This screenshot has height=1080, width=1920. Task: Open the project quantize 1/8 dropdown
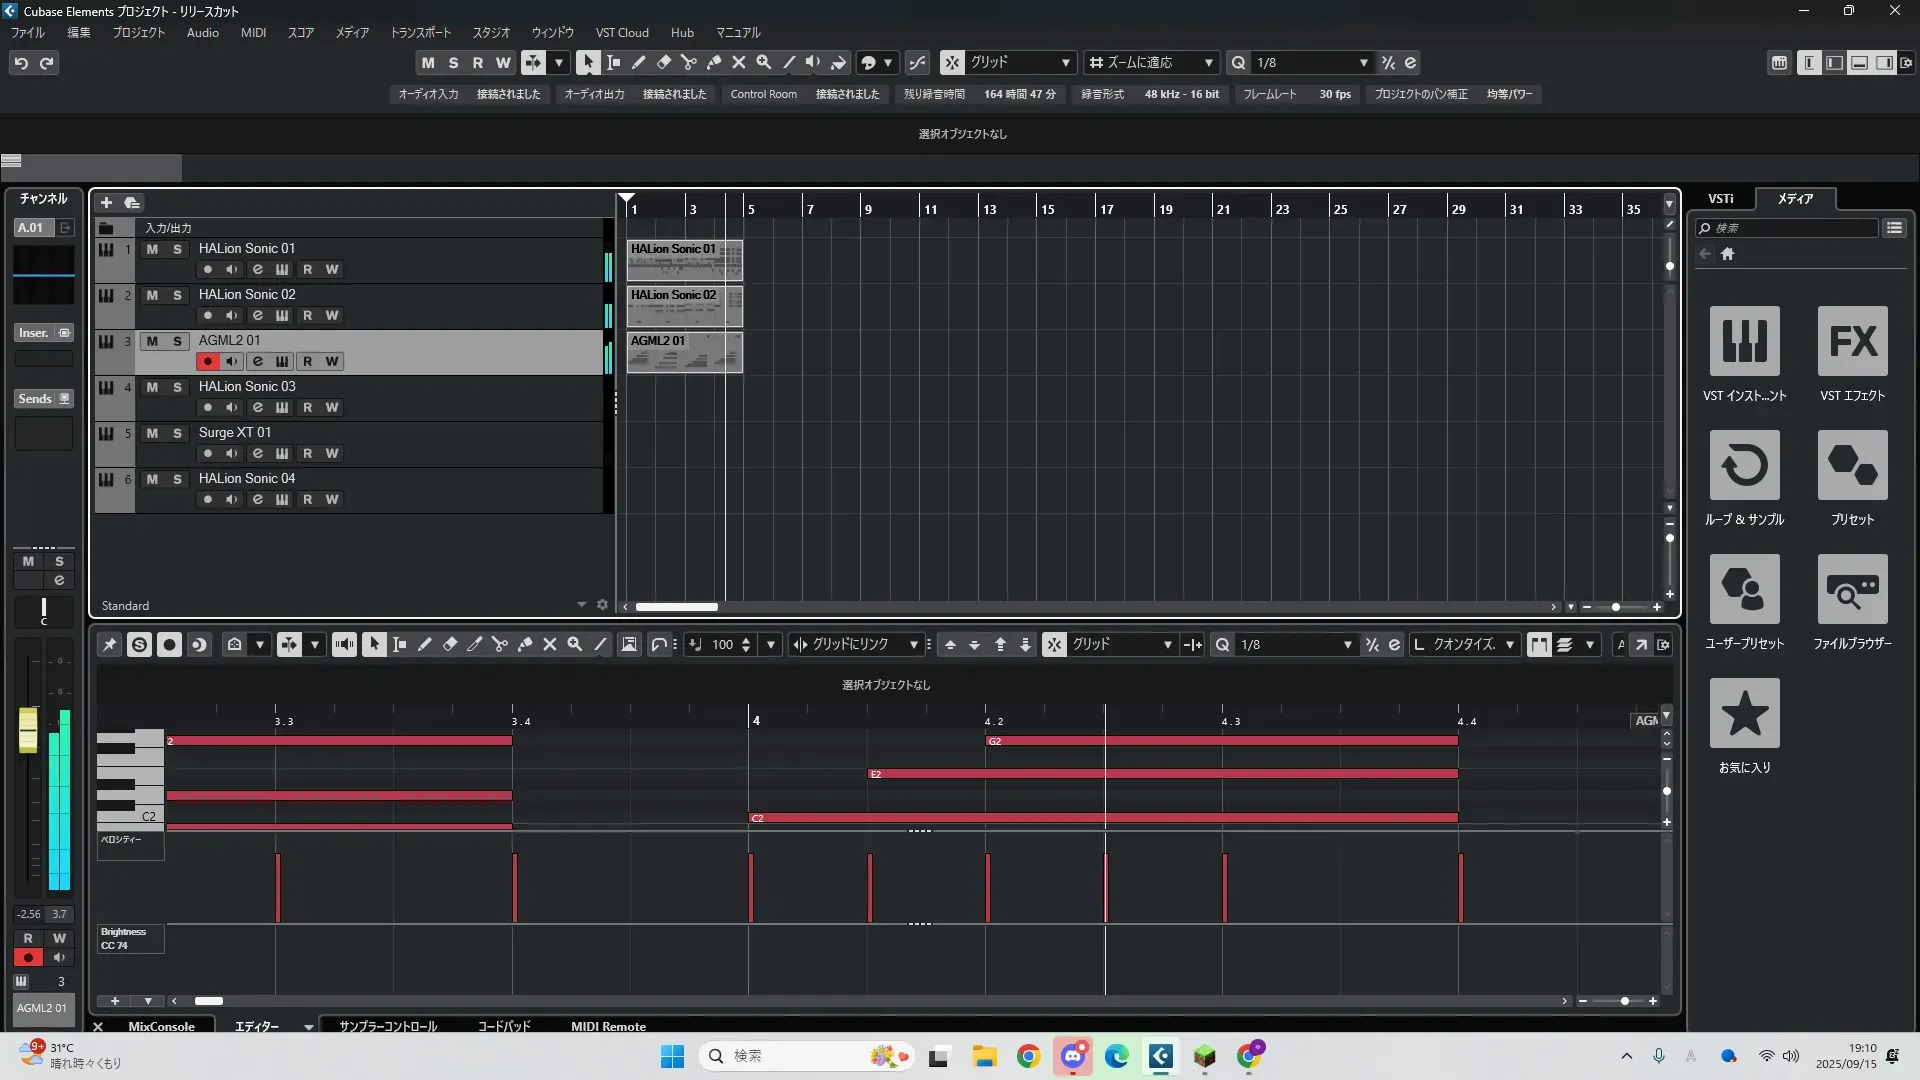click(1363, 63)
